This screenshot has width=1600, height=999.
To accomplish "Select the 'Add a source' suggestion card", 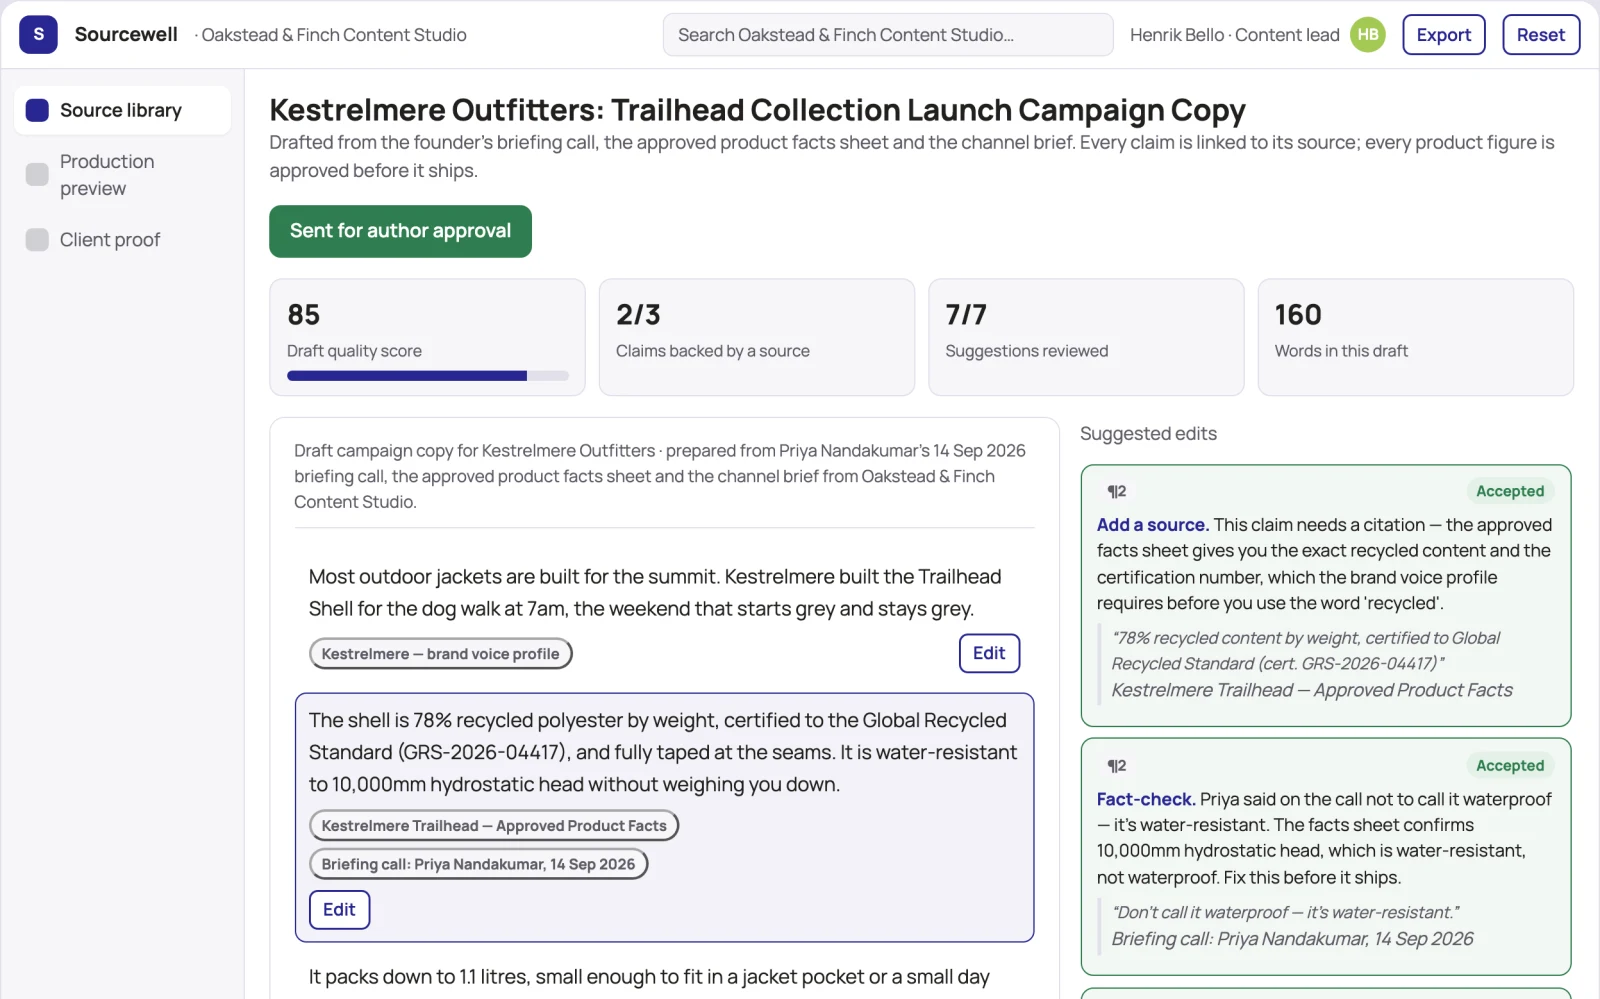I will 1326,596.
